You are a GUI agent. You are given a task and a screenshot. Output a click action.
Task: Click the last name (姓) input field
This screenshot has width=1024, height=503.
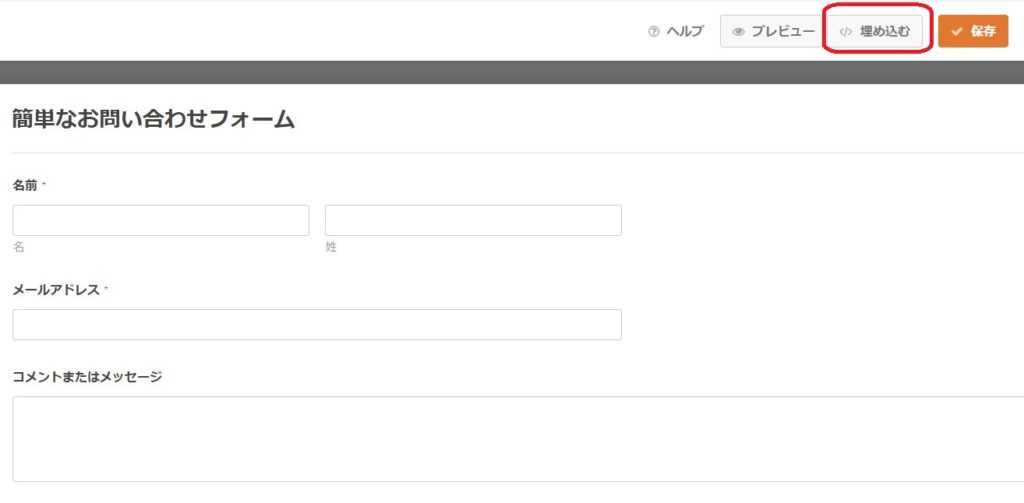pos(473,220)
